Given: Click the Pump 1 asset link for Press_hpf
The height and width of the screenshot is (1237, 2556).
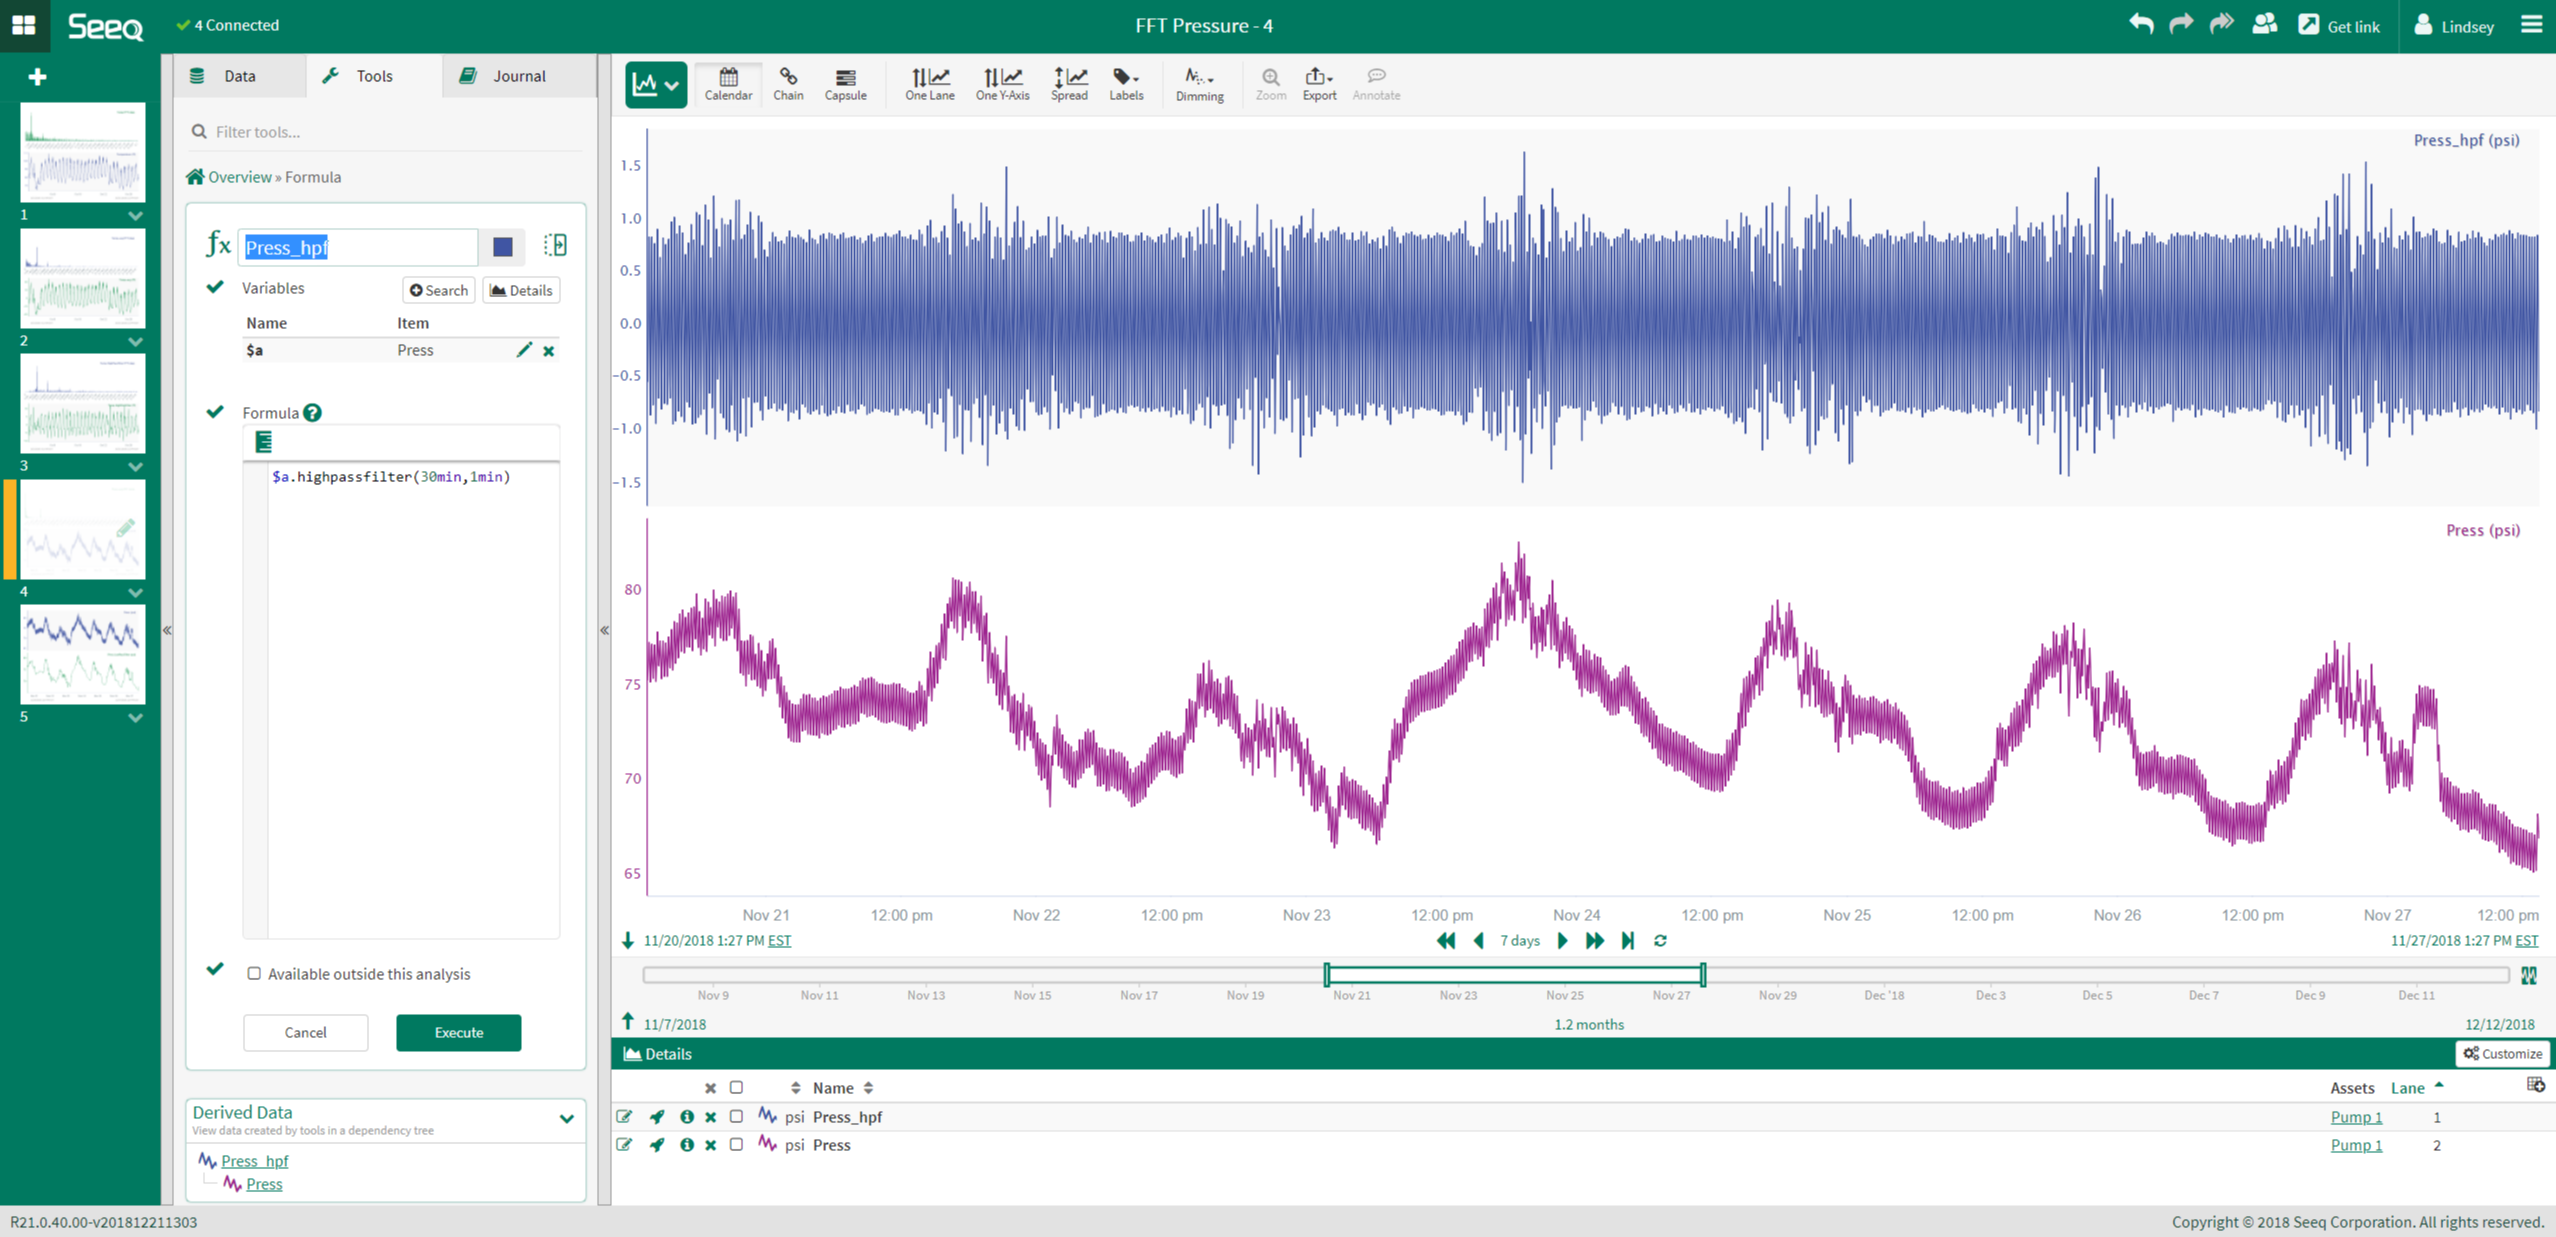Looking at the screenshot, I should (x=2355, y=1116).
